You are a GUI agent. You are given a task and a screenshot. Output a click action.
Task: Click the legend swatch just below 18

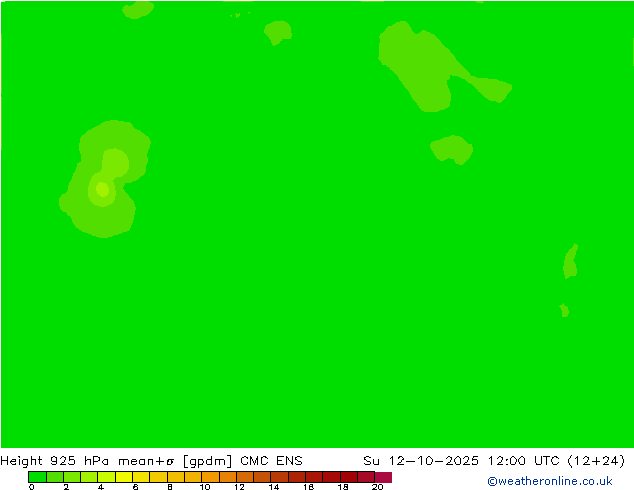(x=332, y=477)
